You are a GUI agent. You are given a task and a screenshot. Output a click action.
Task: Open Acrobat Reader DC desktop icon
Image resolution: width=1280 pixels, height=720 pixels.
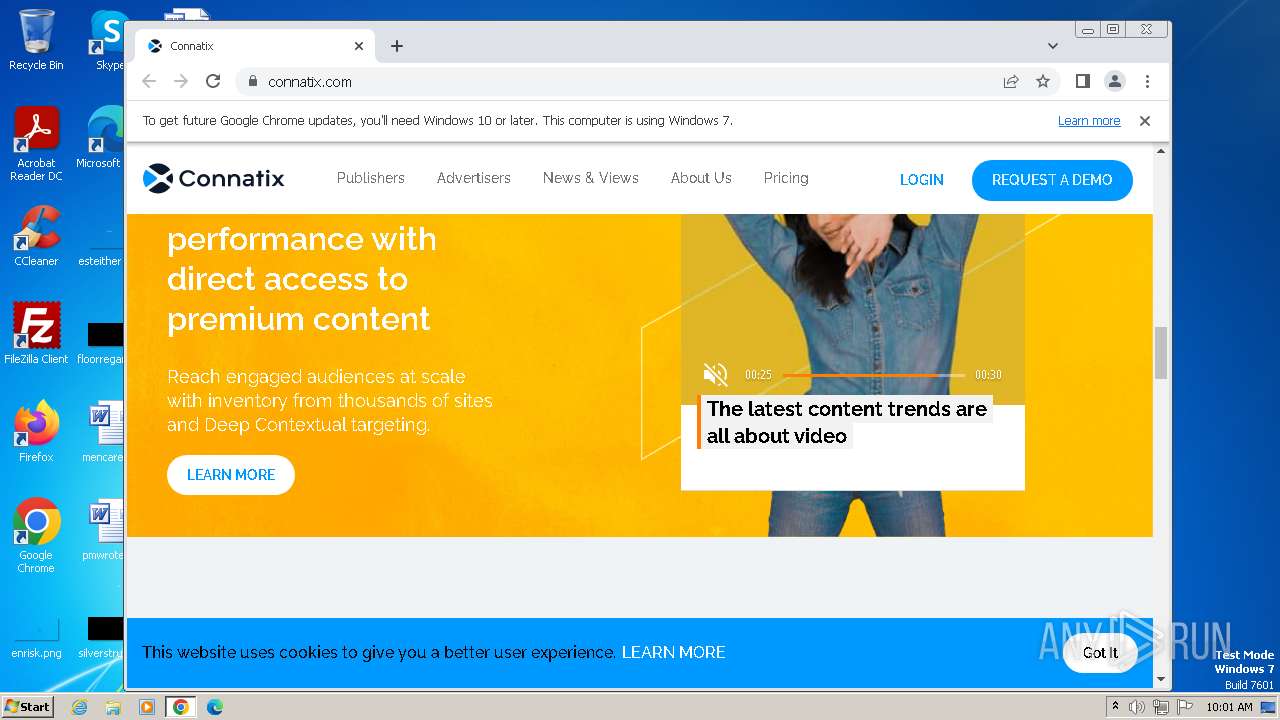[x=36, y=145]
